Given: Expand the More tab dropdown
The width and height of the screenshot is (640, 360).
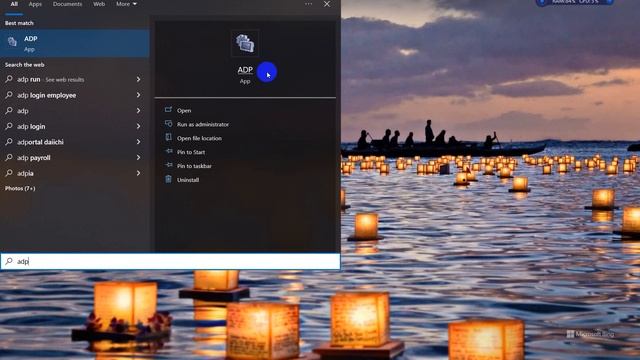Looking at the screenshot, I should [x=126, y=4].
